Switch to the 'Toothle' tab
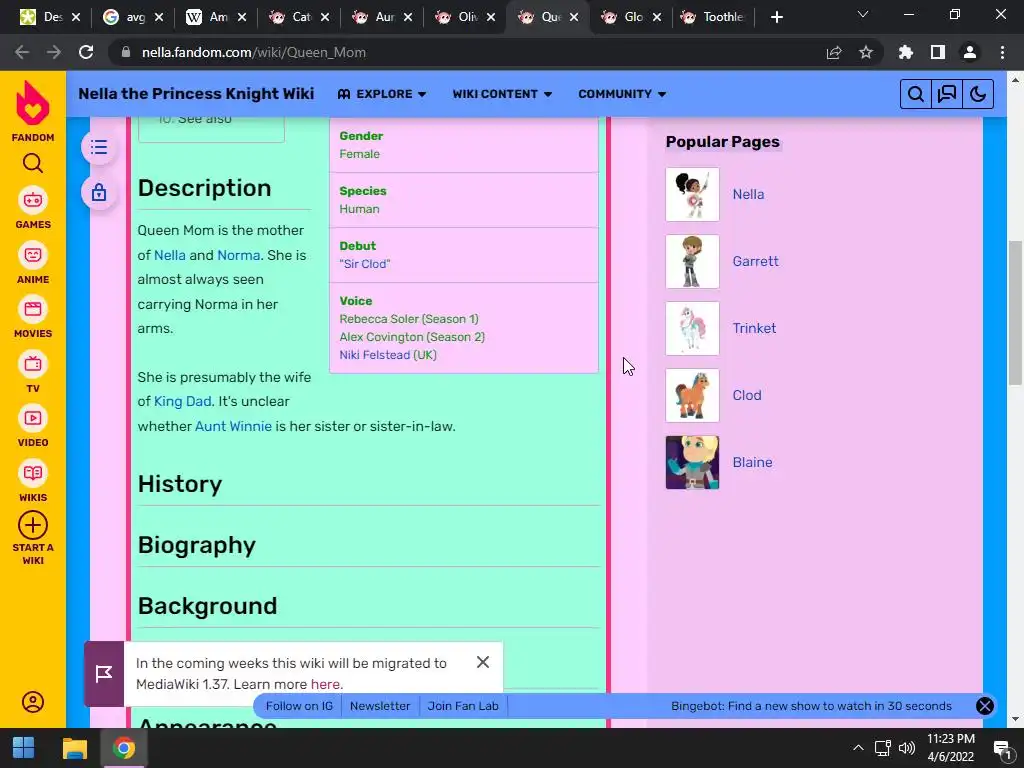The width and height of the screenshot is (1024, 768). (714, 17)
